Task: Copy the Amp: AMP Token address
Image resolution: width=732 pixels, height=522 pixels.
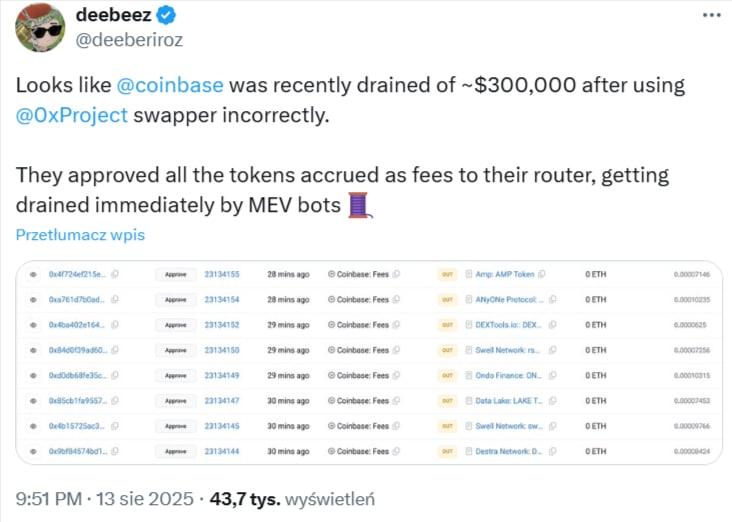Action: [544, 273]
